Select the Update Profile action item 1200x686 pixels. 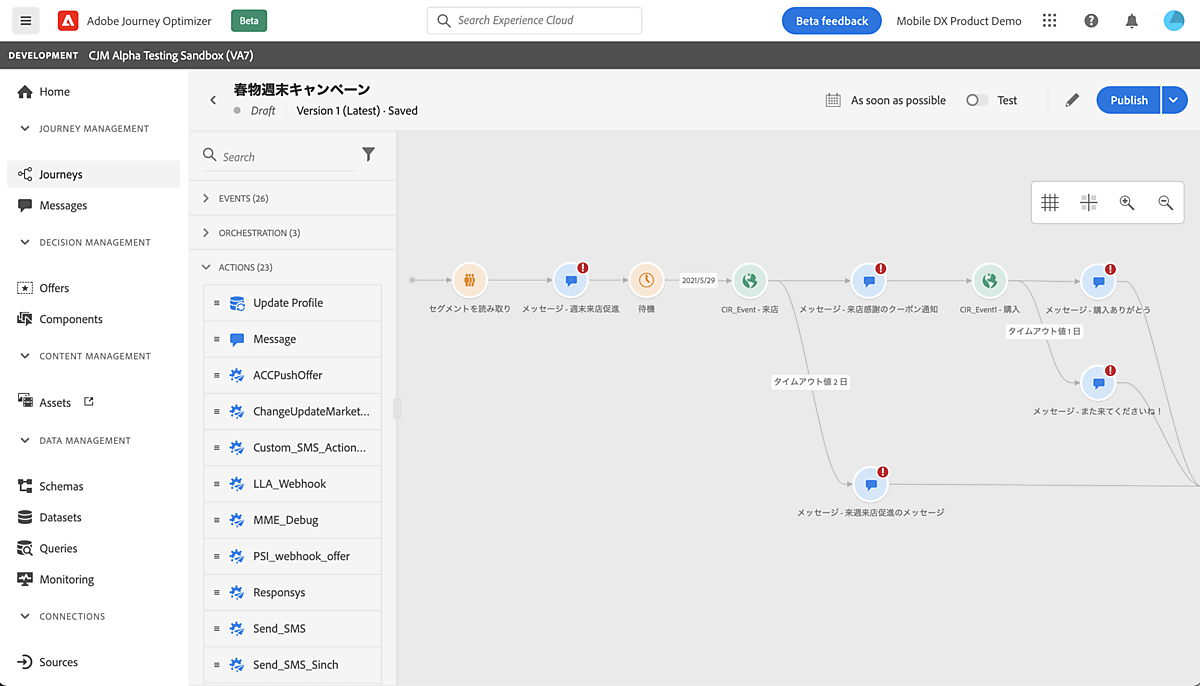(288, 303)
